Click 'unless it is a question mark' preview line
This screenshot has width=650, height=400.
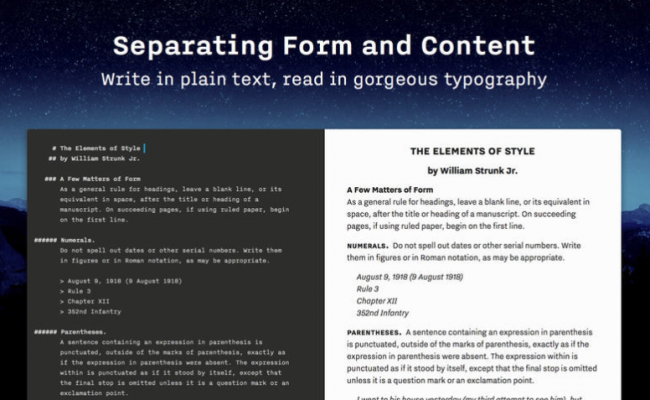441,380
